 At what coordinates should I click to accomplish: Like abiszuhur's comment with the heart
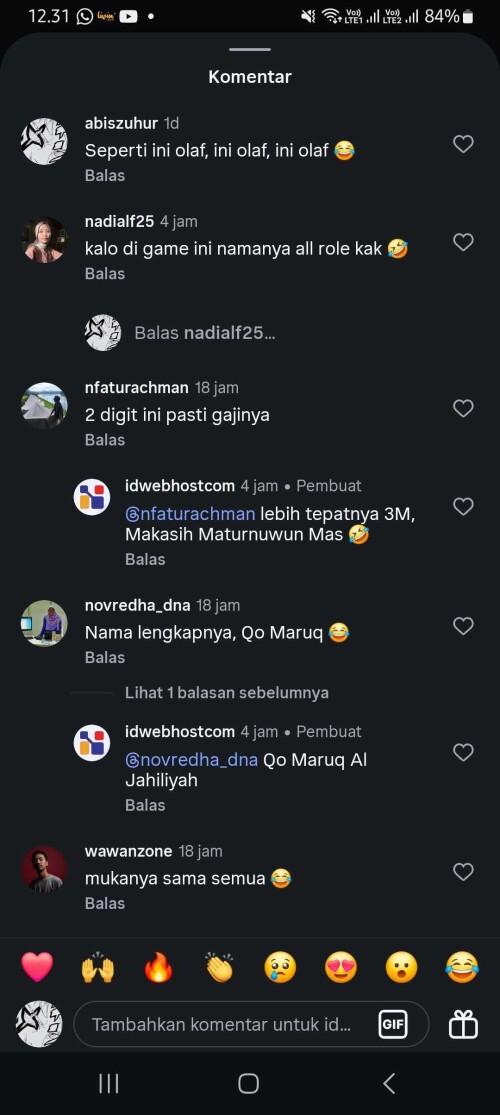pos(463,144)
